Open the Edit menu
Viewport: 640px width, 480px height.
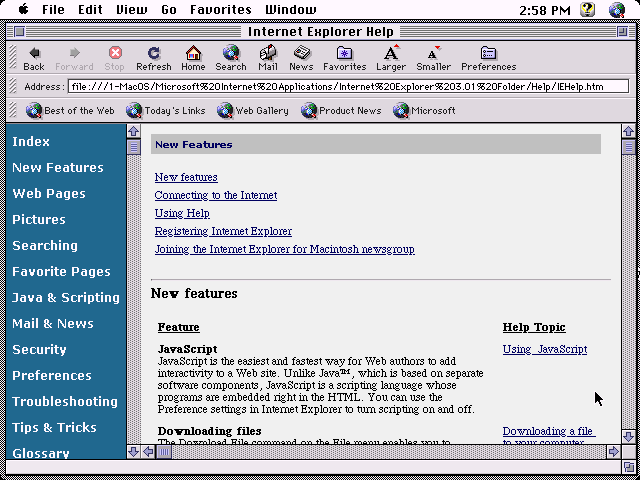[x=90, y=9]
